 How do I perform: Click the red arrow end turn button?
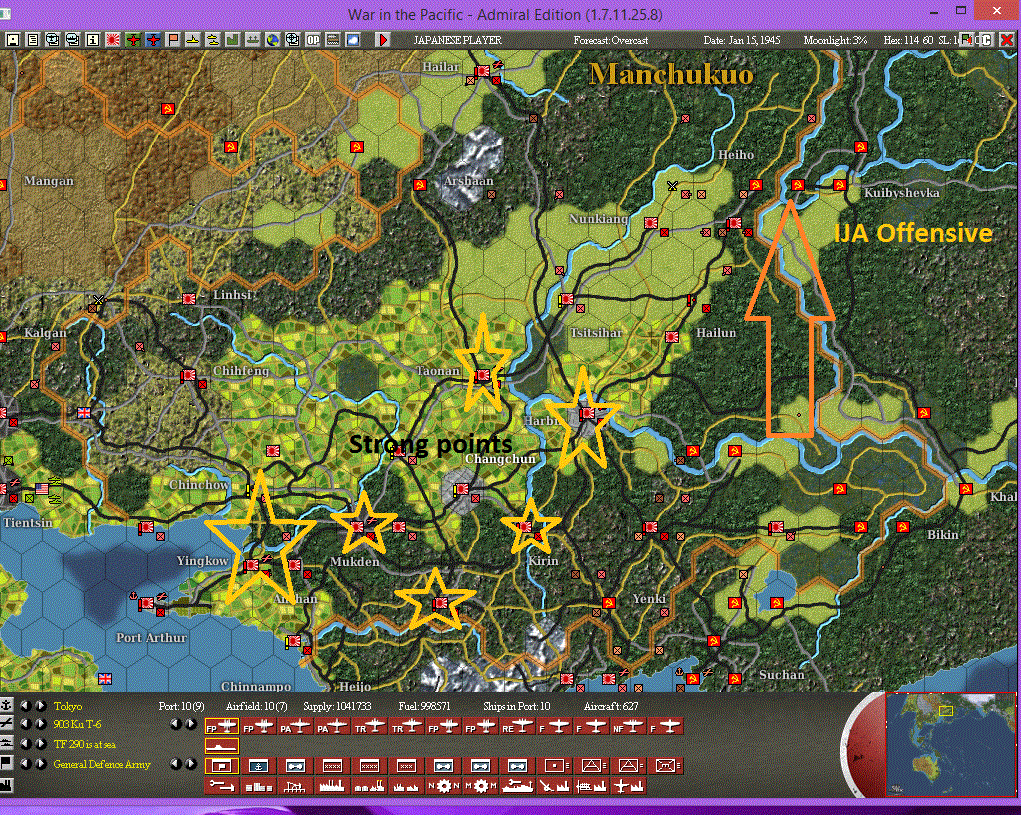[384, 40]
